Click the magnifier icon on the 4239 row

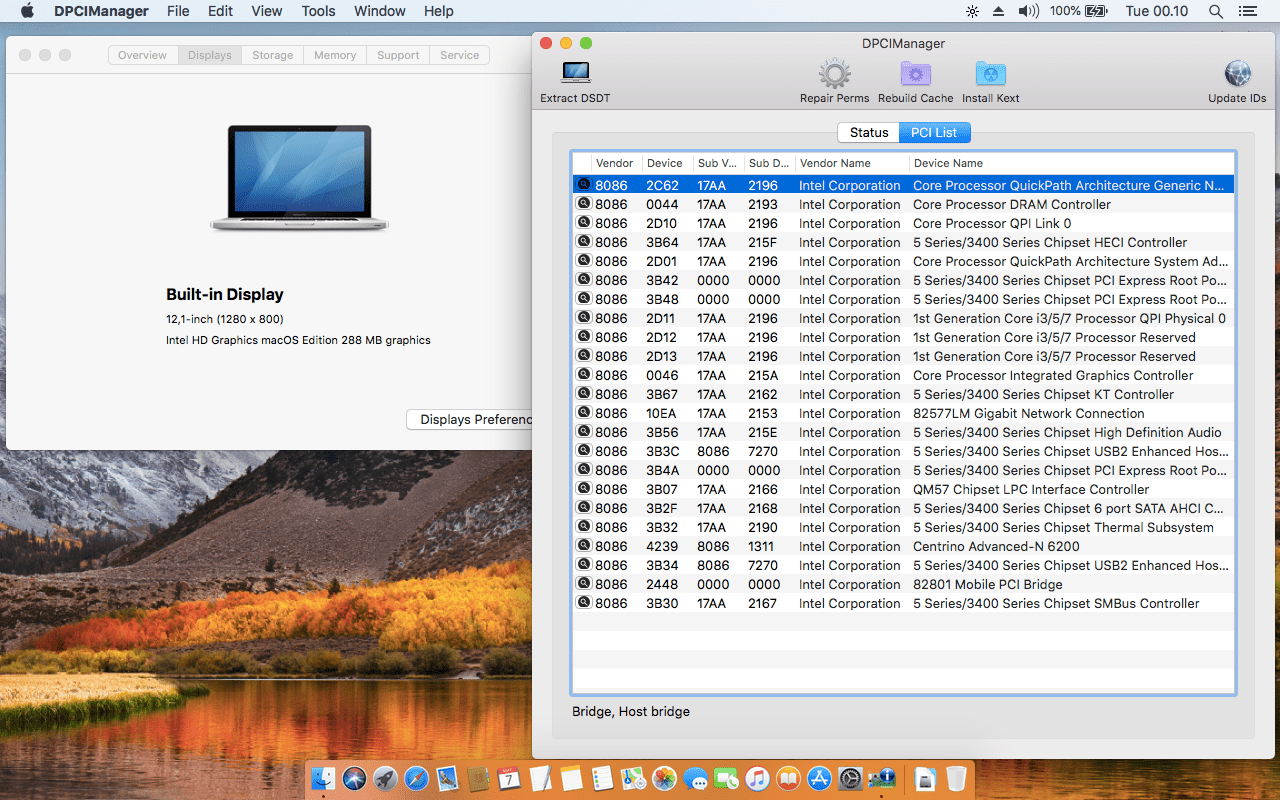tap(584, 545)
